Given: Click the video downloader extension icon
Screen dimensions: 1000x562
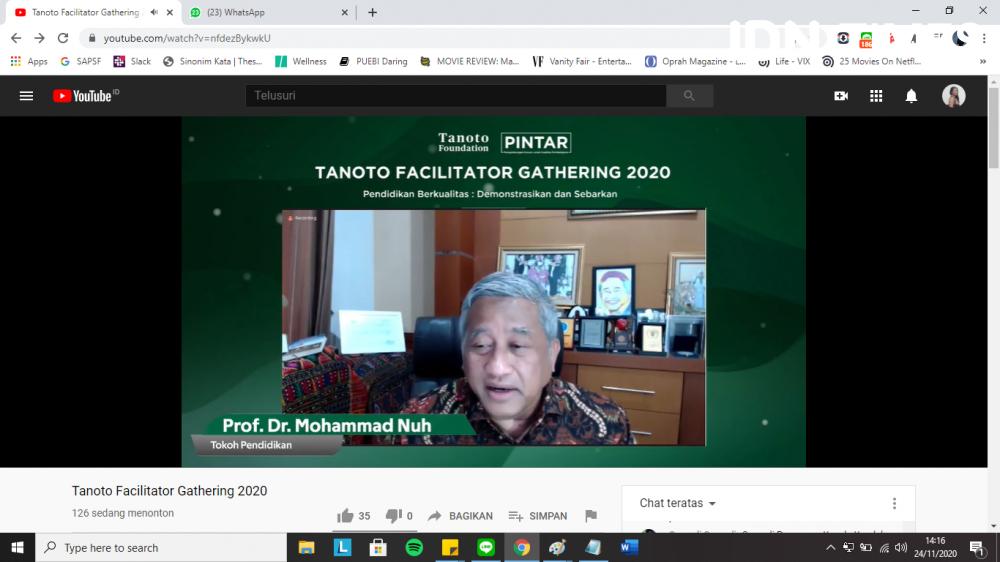Looking at the screenshot, I should [x=843, y=38].
